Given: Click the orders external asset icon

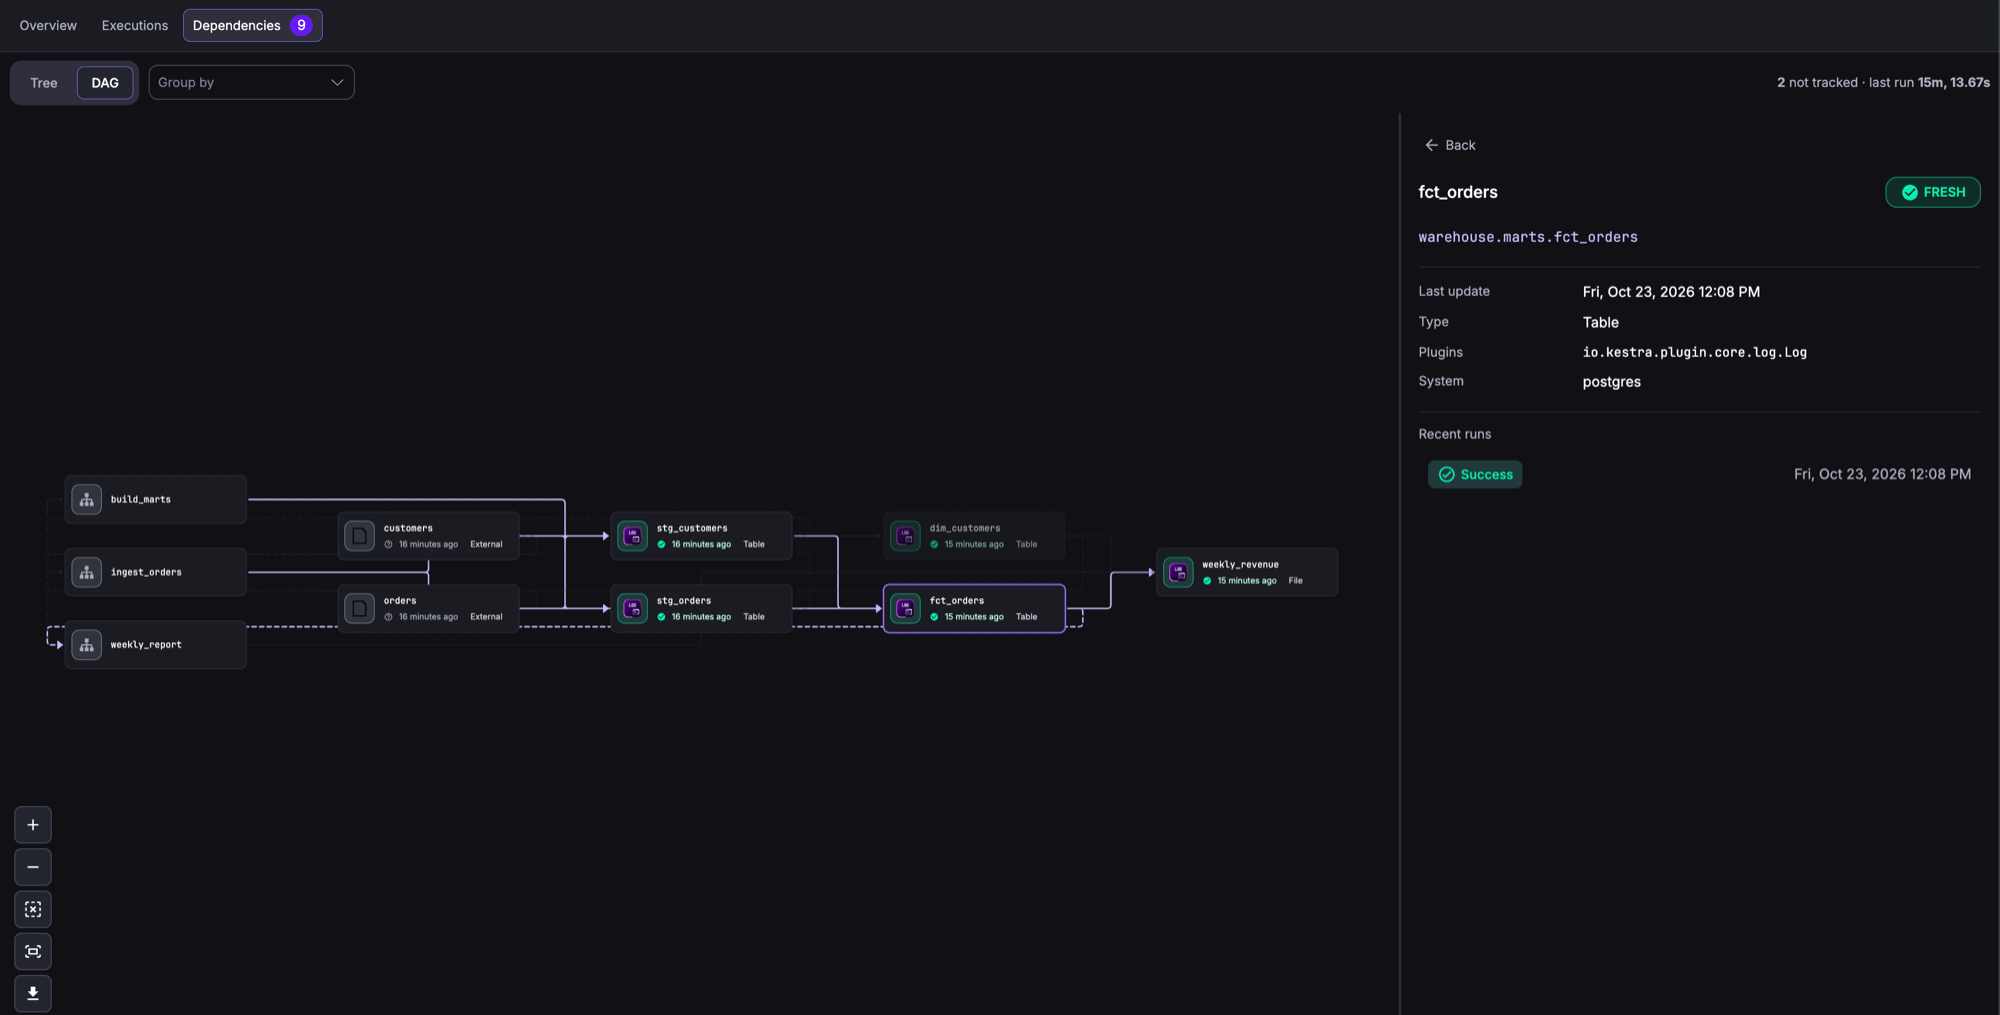Looking at the screenshot, I should pos(359,608).
